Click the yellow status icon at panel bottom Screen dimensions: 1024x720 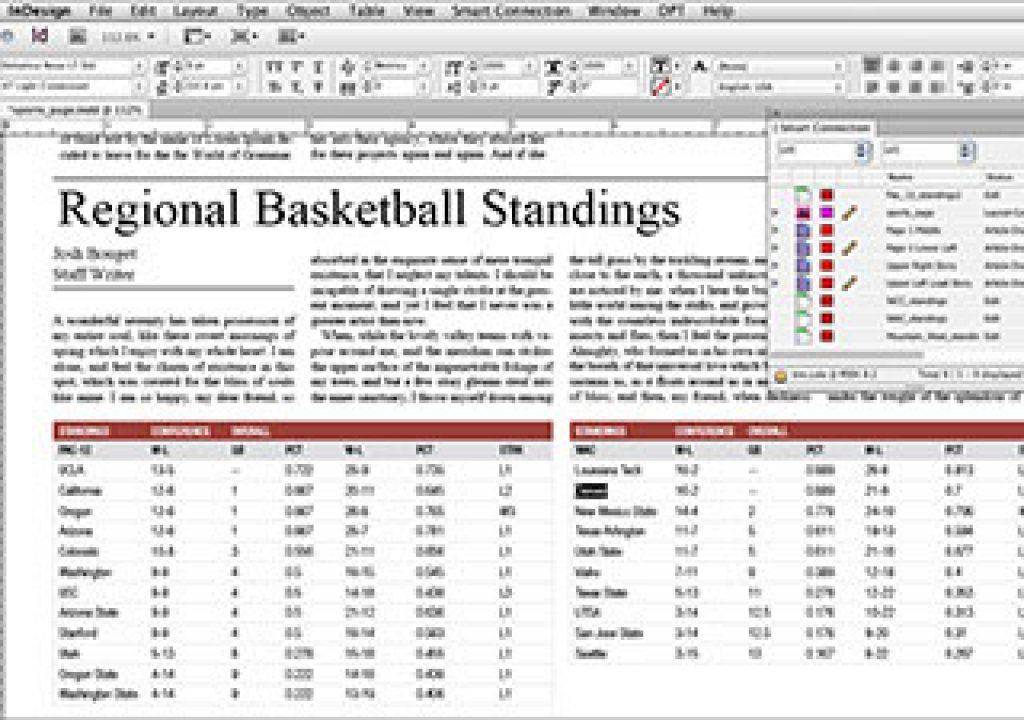coord(780,376)
